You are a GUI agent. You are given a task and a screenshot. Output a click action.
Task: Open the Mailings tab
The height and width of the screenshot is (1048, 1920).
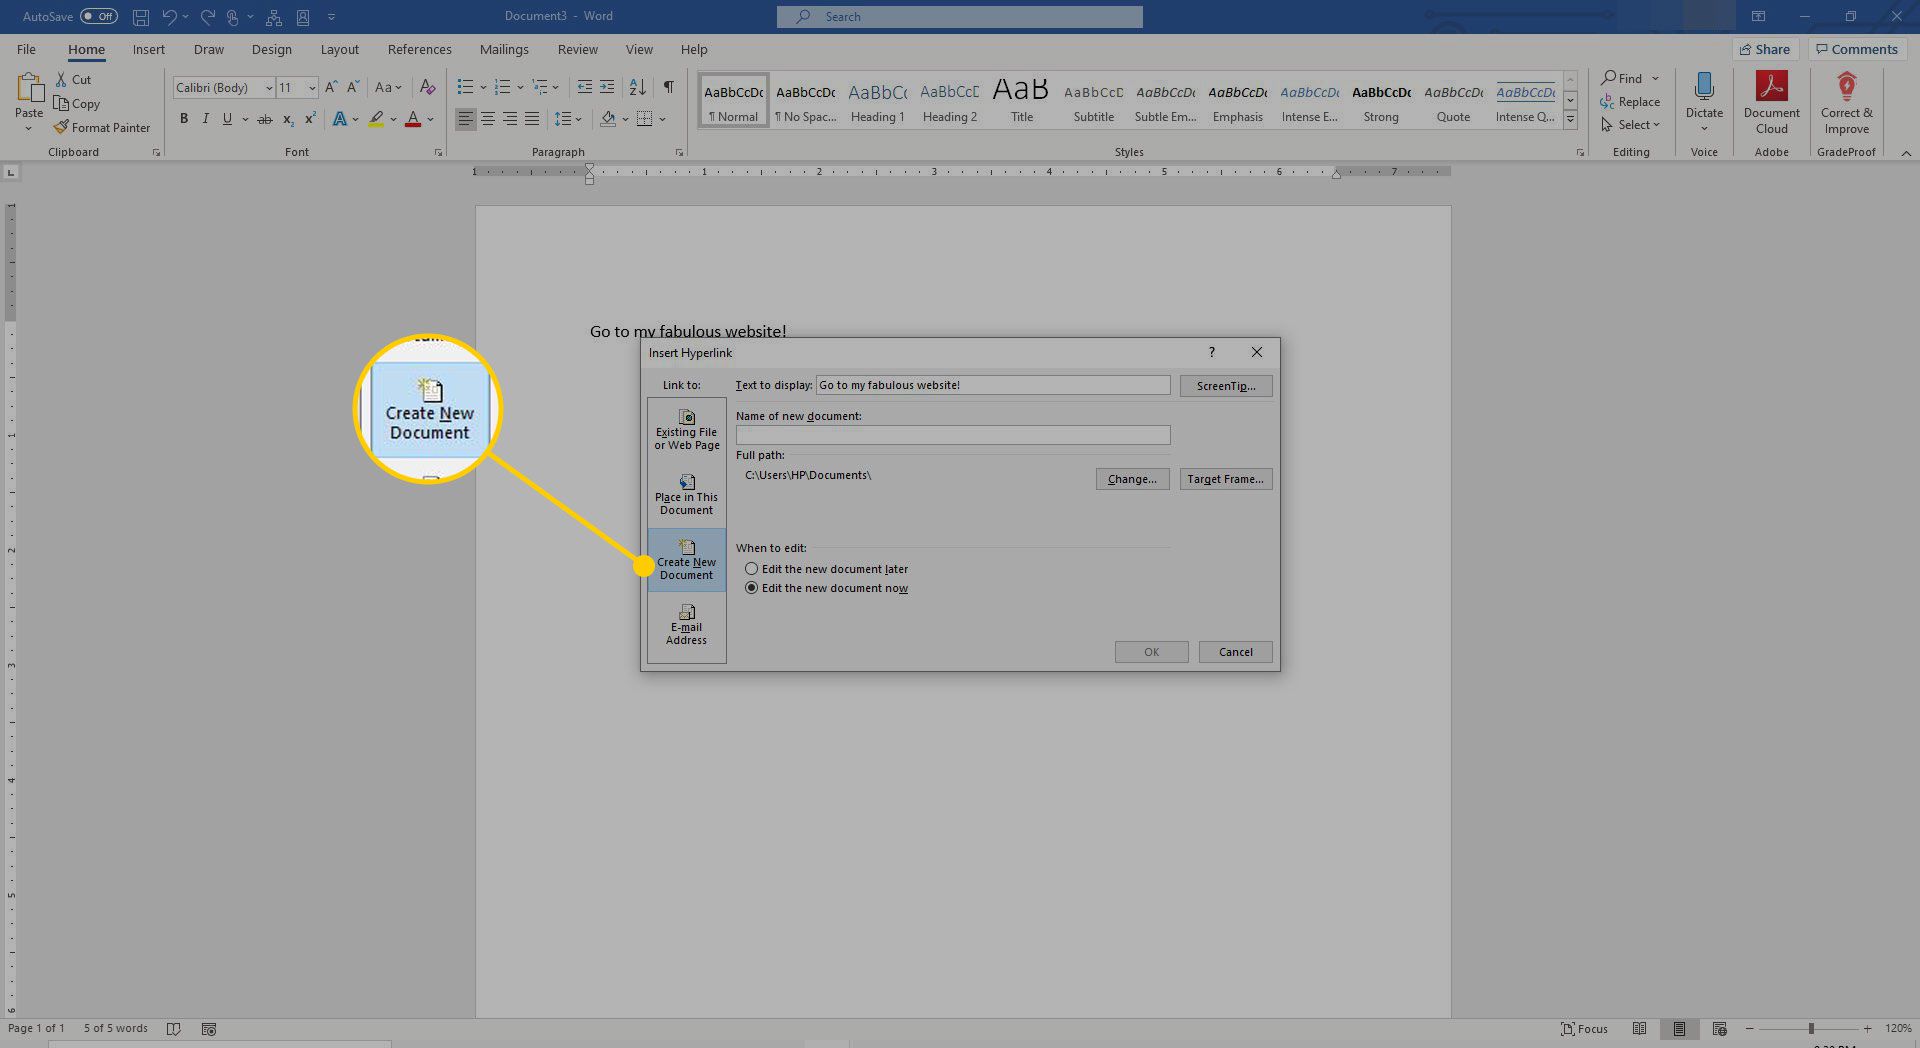click(504, 49)
